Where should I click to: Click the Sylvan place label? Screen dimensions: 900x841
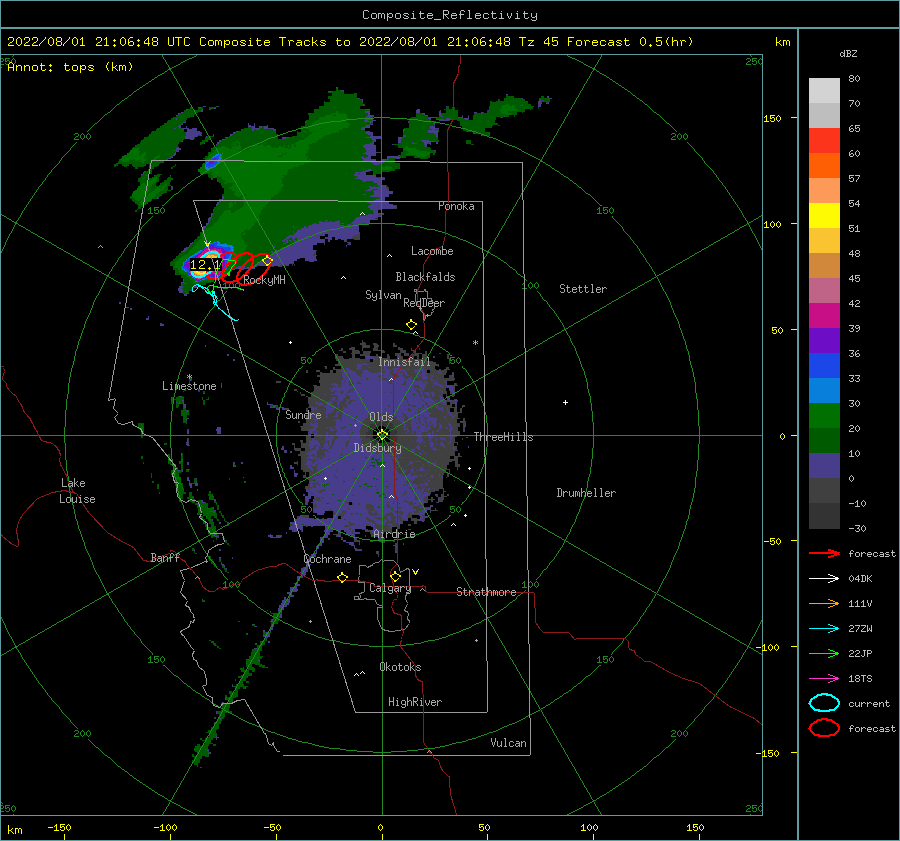(383, 295)
